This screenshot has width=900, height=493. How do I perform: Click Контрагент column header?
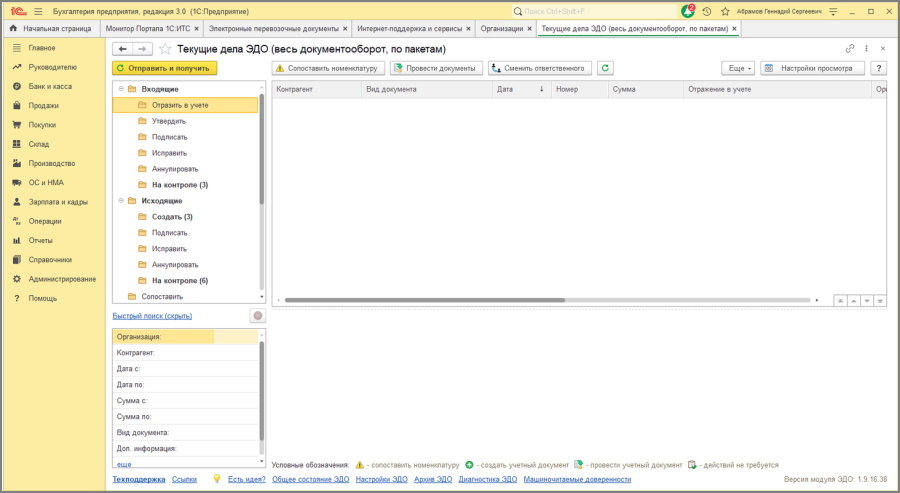(x=317, y=90)
